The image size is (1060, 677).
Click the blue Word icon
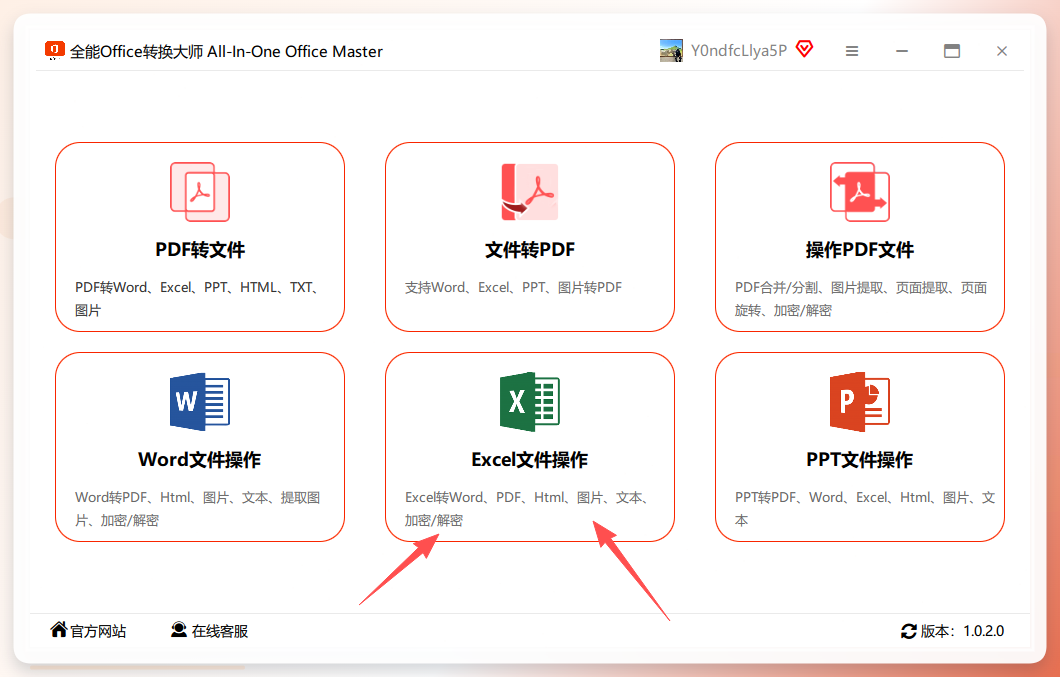[199, 402]
